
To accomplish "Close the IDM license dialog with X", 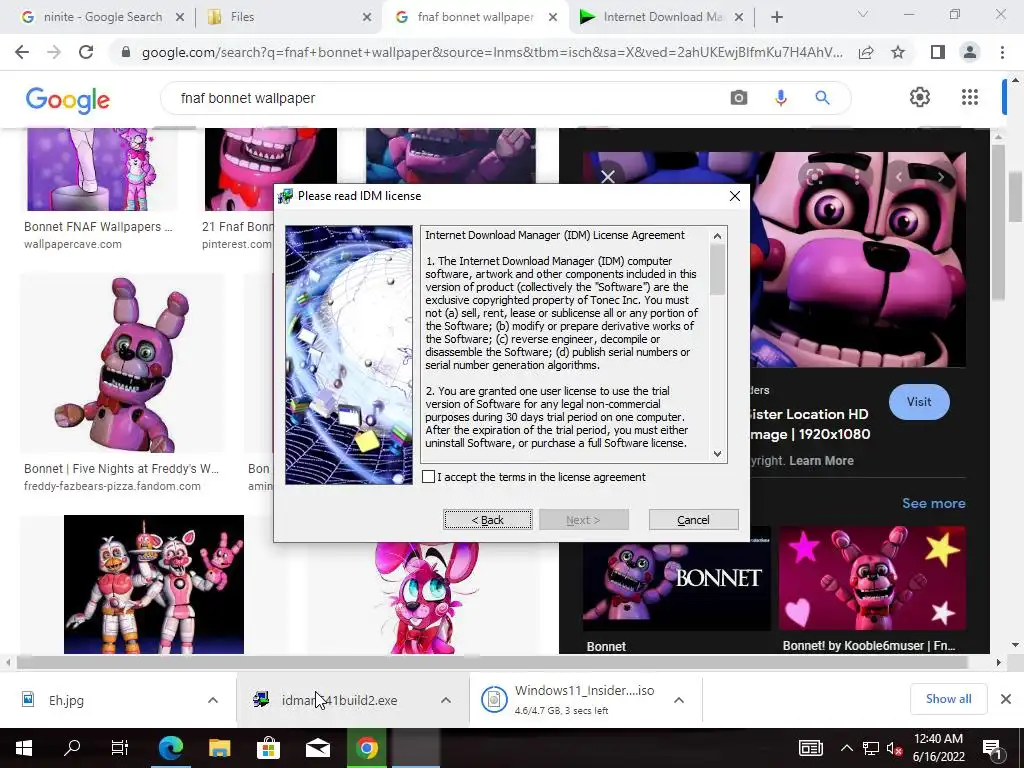I will pos(735,196).
